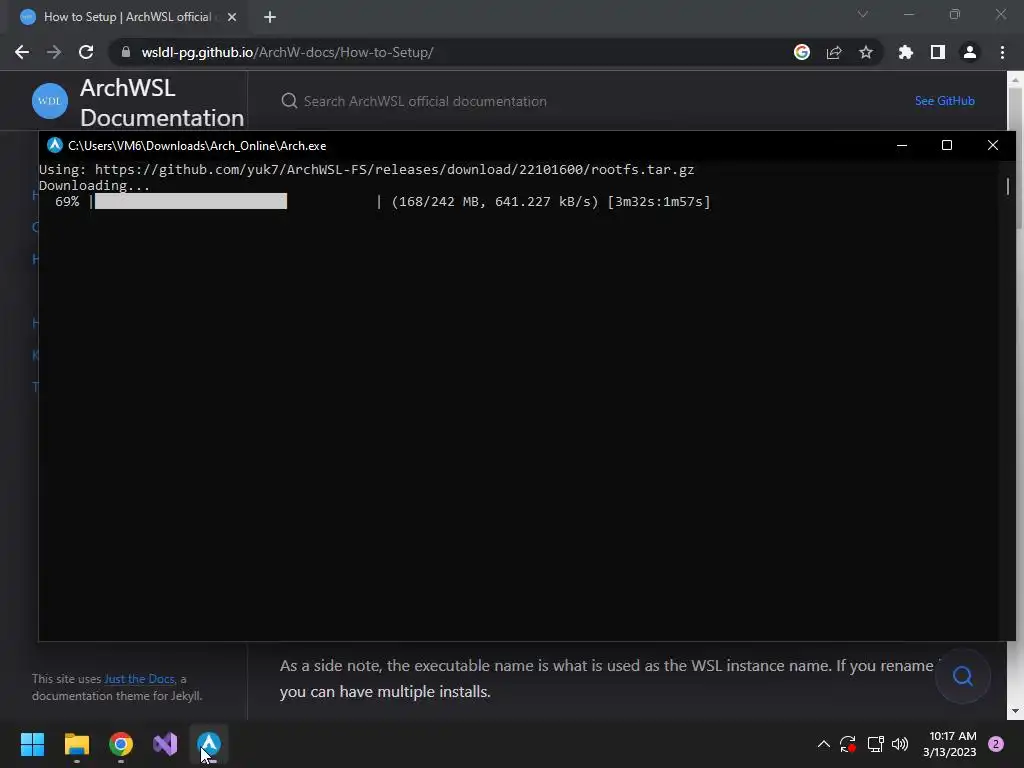Click the Google icon in address bar
This screenshot has height=768, width=1024.
pyautogui.click(x=802, y=52)
